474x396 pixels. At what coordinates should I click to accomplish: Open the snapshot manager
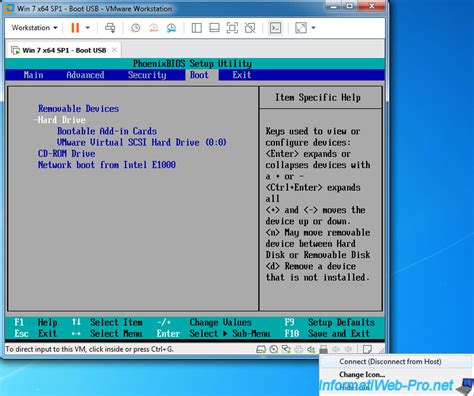pos(171,28)
